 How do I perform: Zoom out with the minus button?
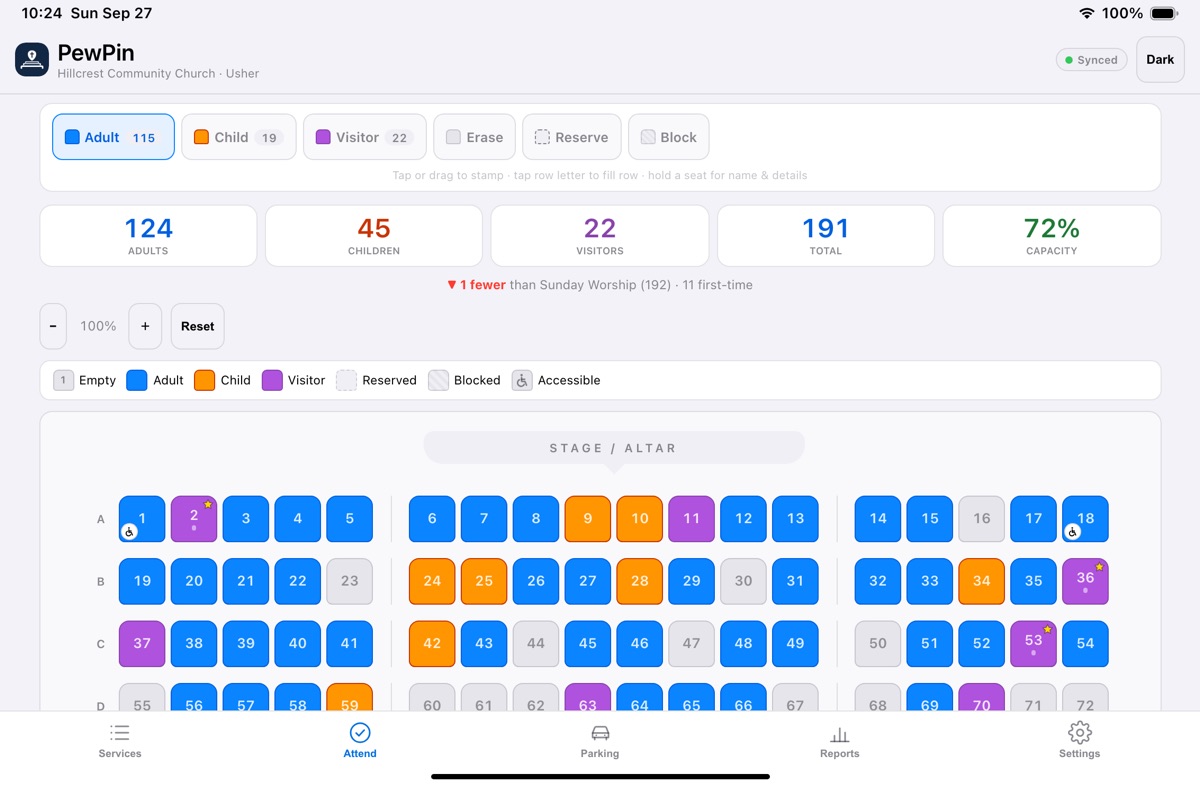click(x=53, y=326)
